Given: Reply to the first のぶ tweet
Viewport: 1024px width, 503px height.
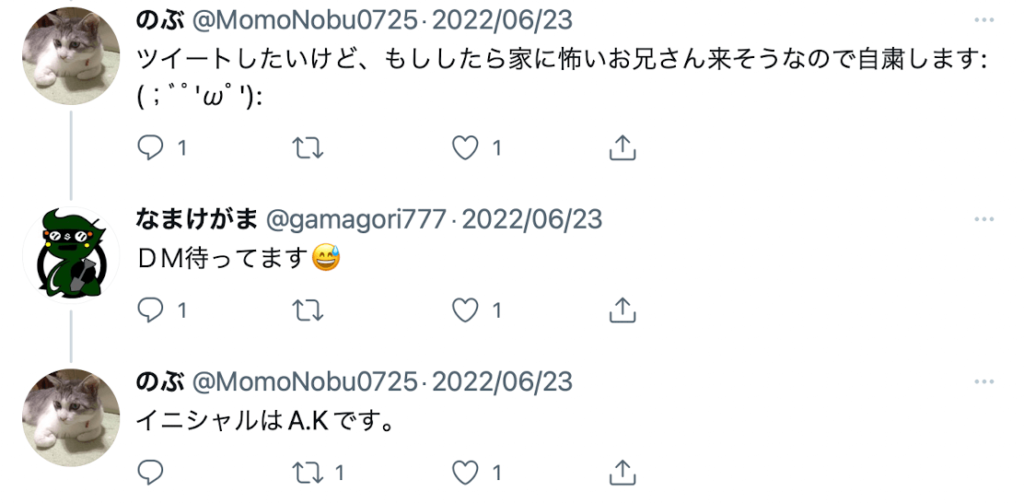Looking at the screenshot, I should (x=151, y=148).
